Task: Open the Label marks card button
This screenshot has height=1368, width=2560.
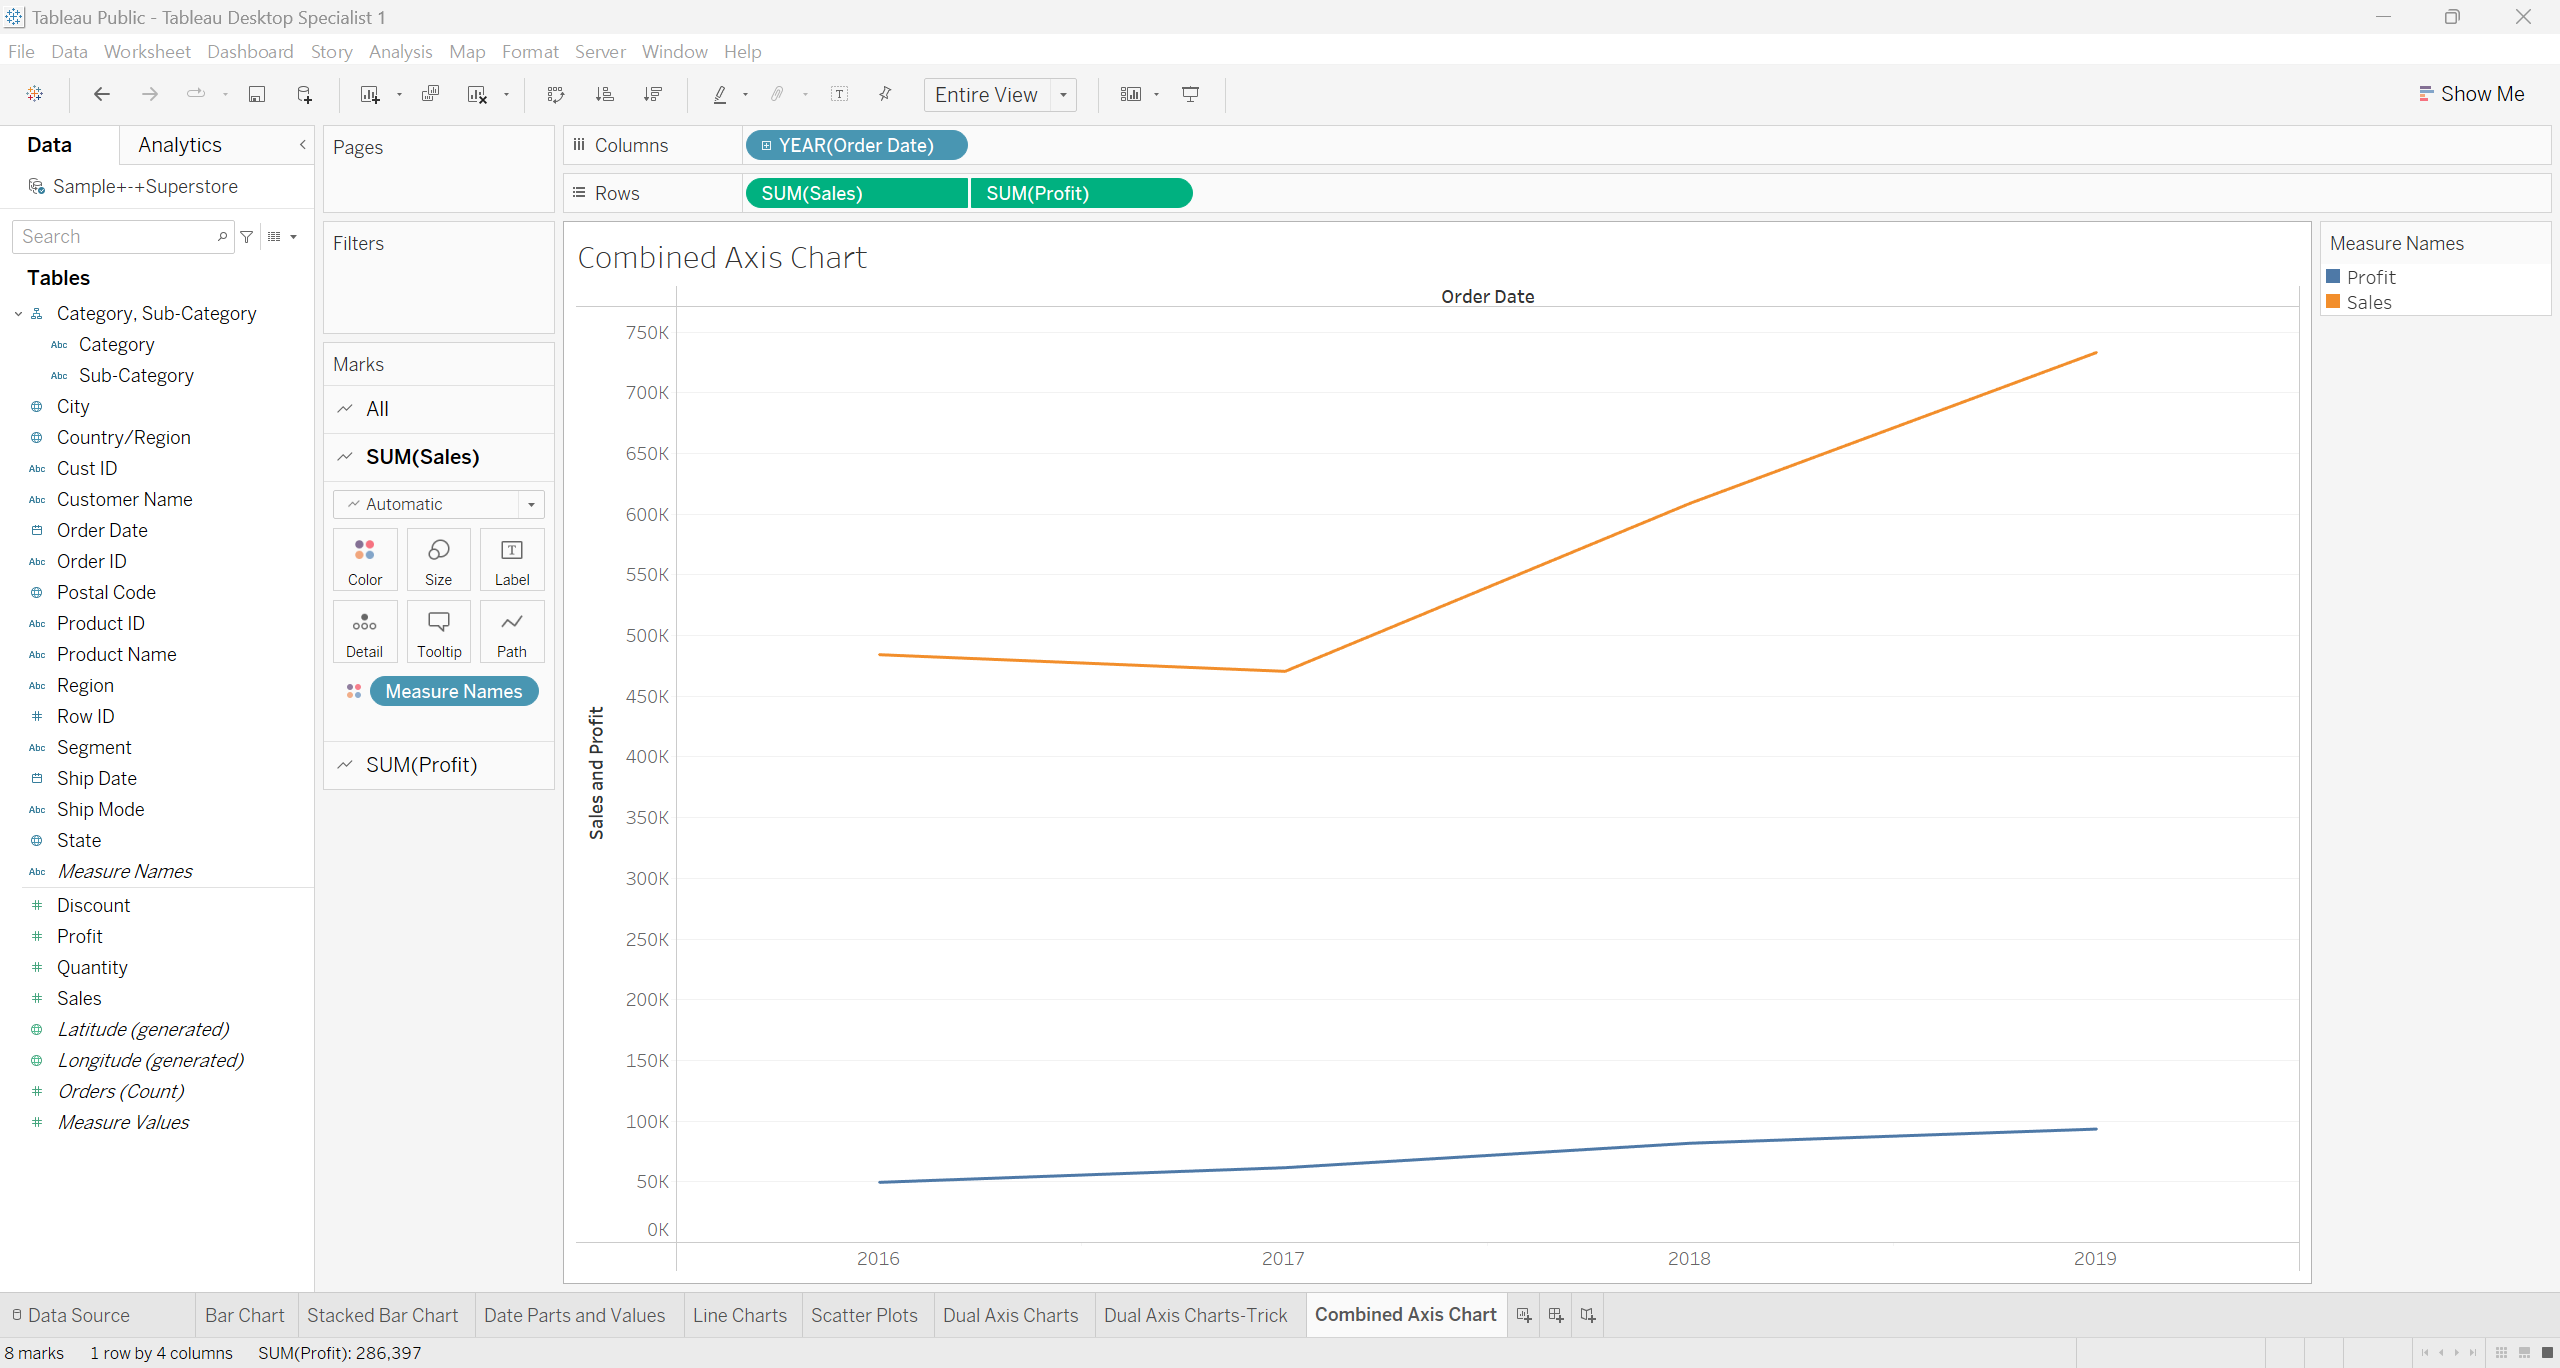Action: tap(512, 560)
